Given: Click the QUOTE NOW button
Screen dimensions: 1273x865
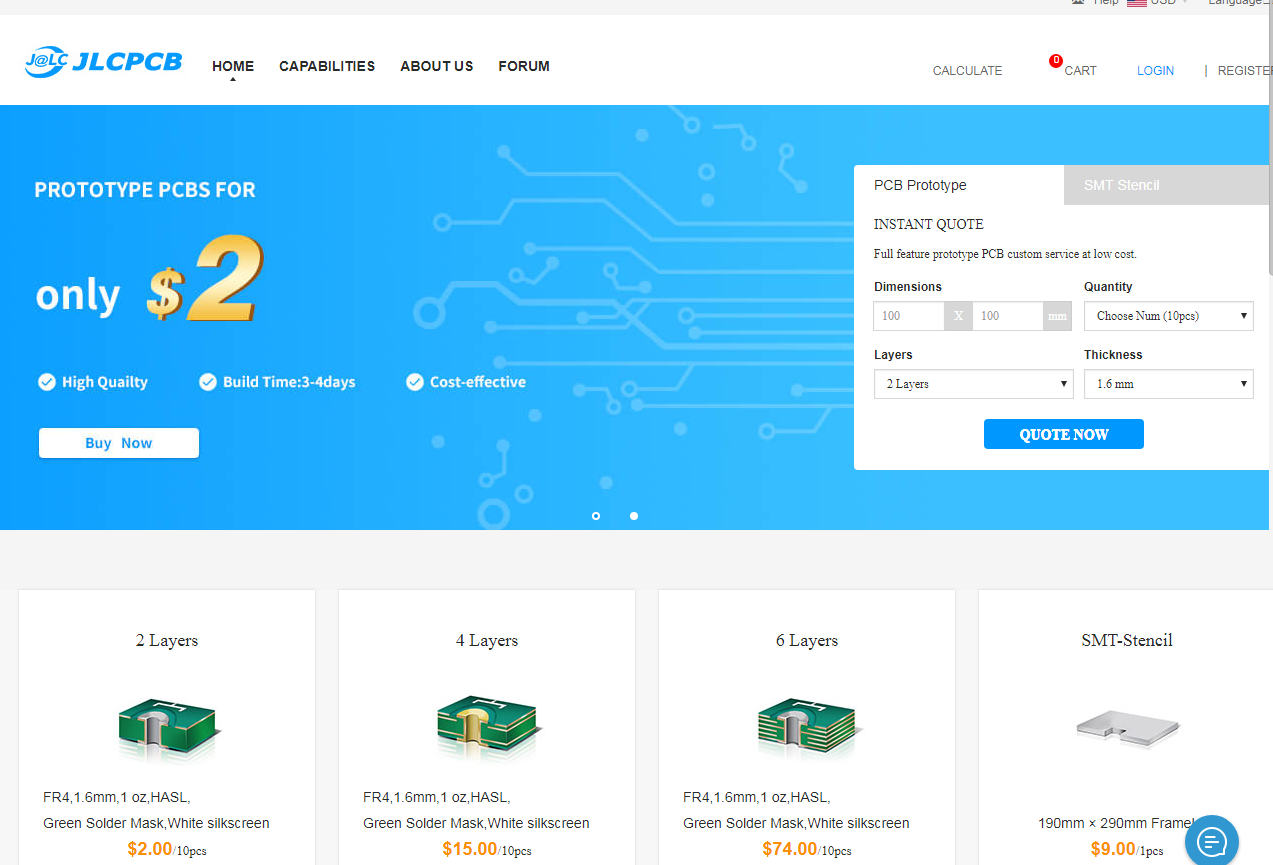Looking at the screenshot, I should pos(1063,434).
